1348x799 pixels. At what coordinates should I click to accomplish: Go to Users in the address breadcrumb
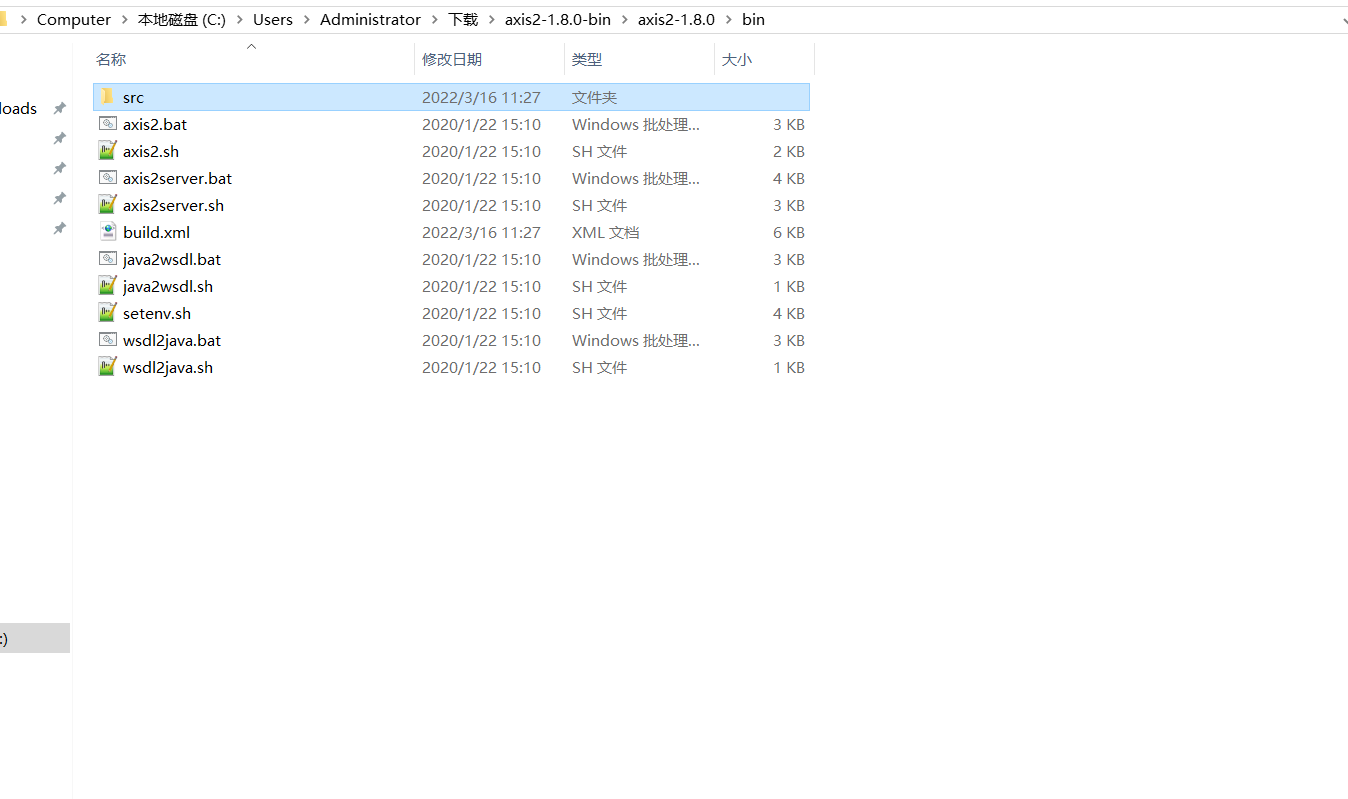click(x=273, y=19)
